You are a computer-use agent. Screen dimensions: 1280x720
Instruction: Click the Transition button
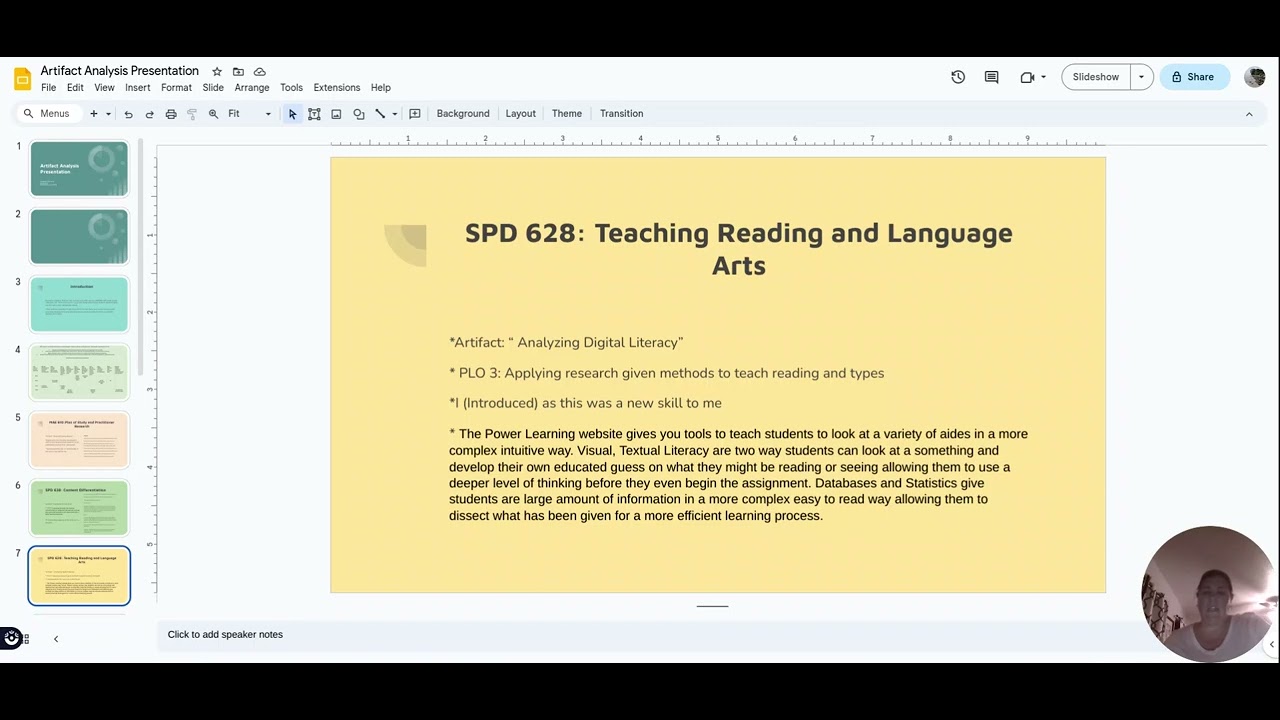(x=621, y=114)
